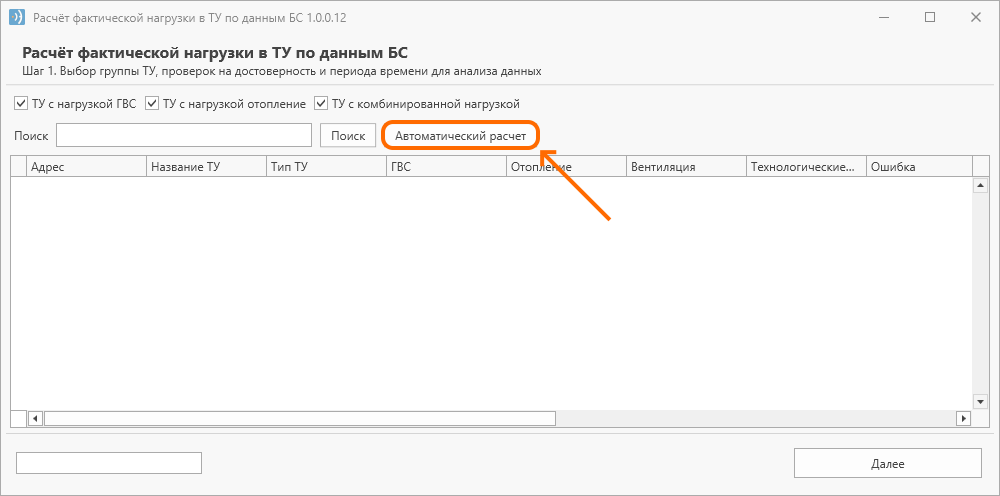Click the horizontal scrollbar right arrow
This screenshot has height=496, width=1000.
963,419
